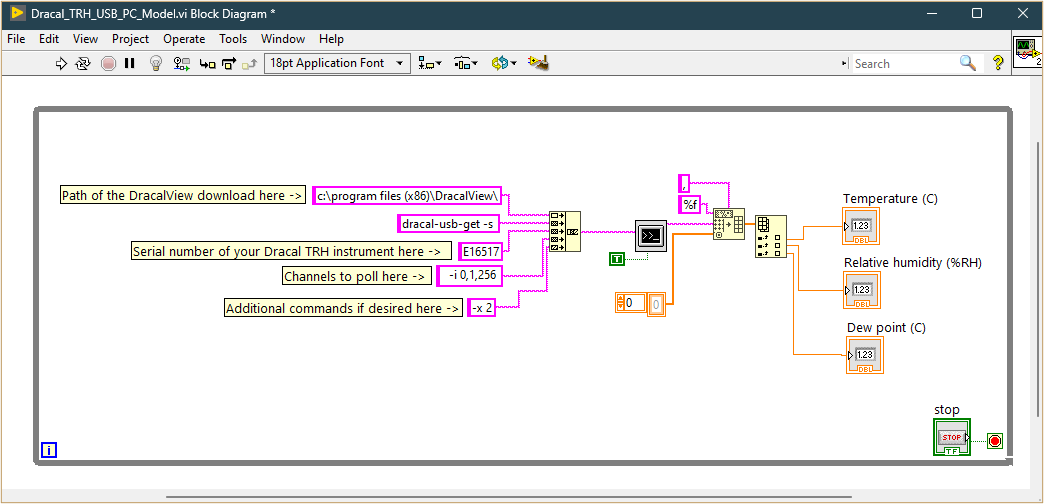The width and height of the screenshot is (1044, 504).
Task: Select the Concatenate Strings node
Action: (x=565, y=232)
